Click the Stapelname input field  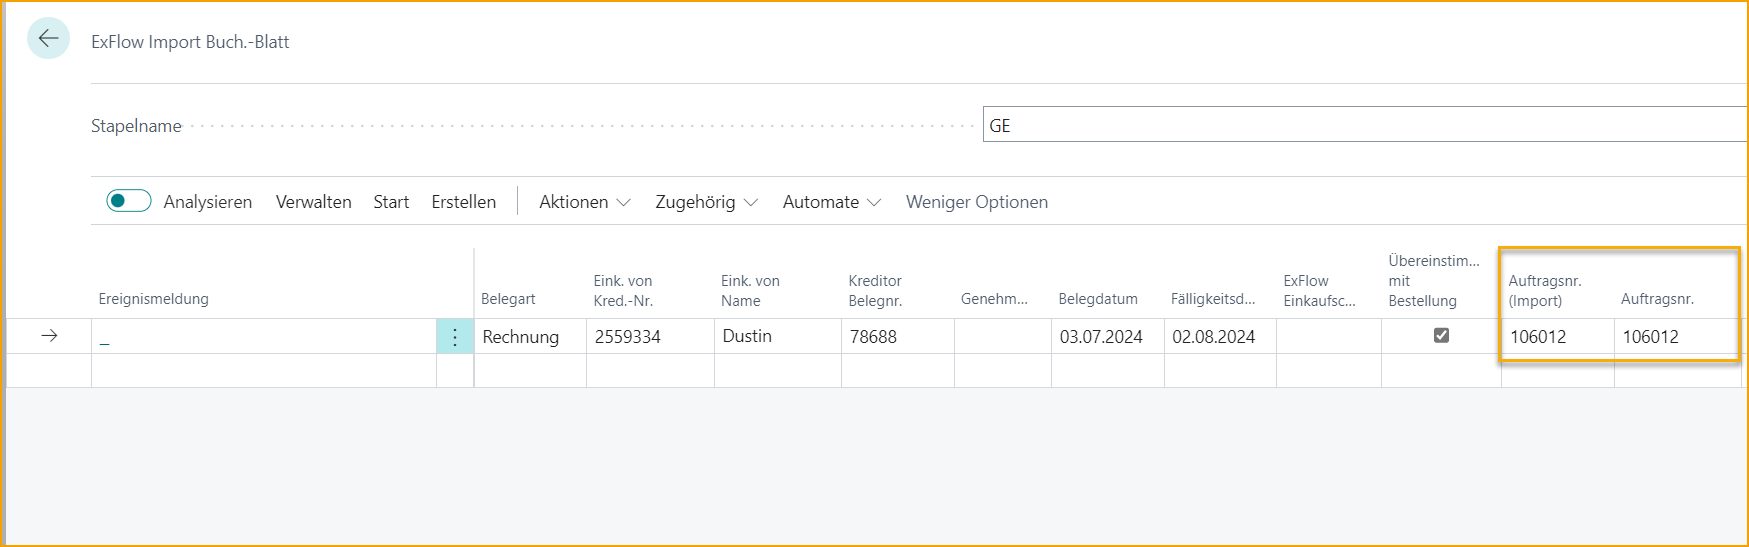pos(1365,125)
